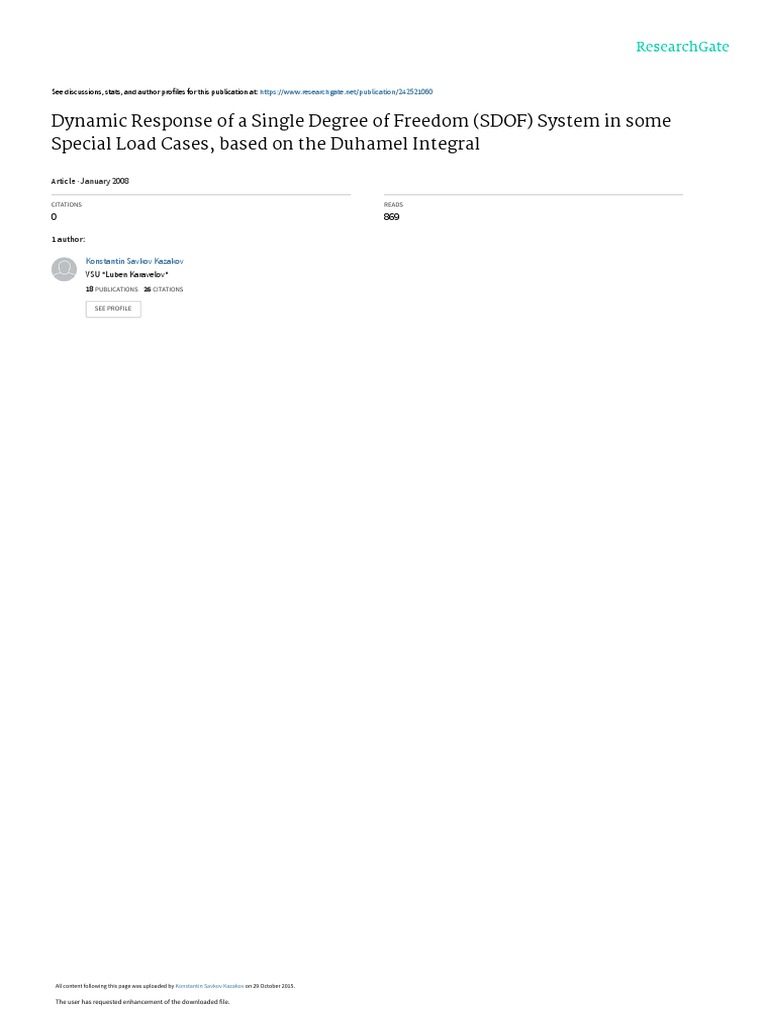This screenshot has width=768, height=1024.
Task: Click the READS heading label
Action: tap(393, 204)
